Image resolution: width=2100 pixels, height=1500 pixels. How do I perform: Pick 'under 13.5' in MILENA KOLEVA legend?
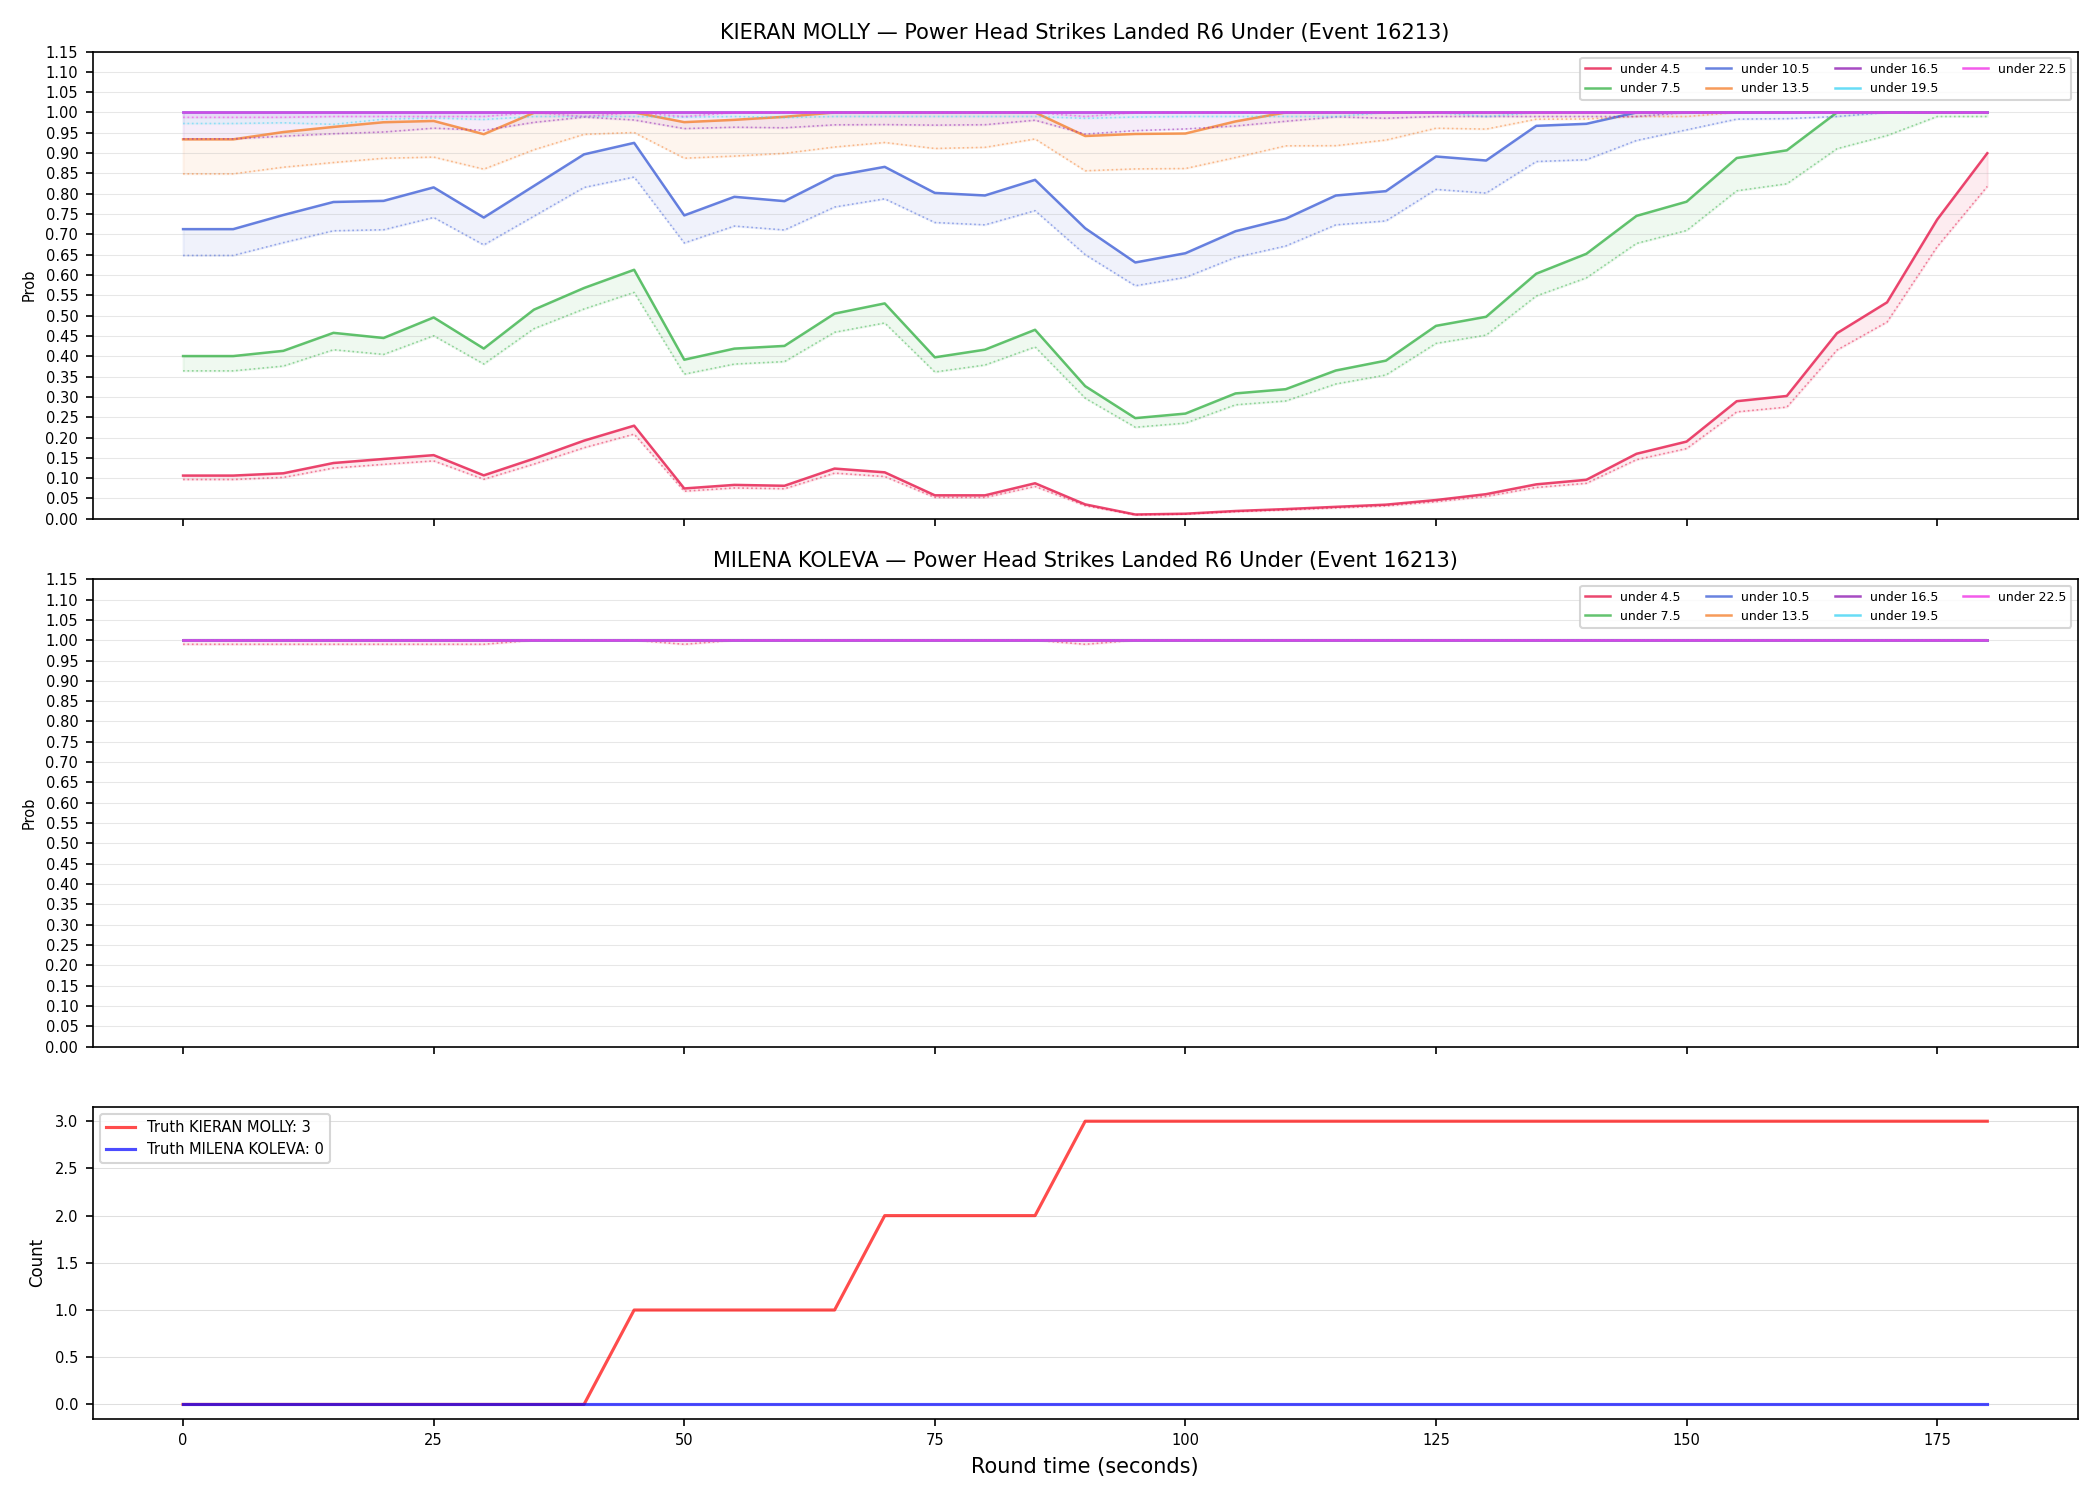(x=1757, y=616)
